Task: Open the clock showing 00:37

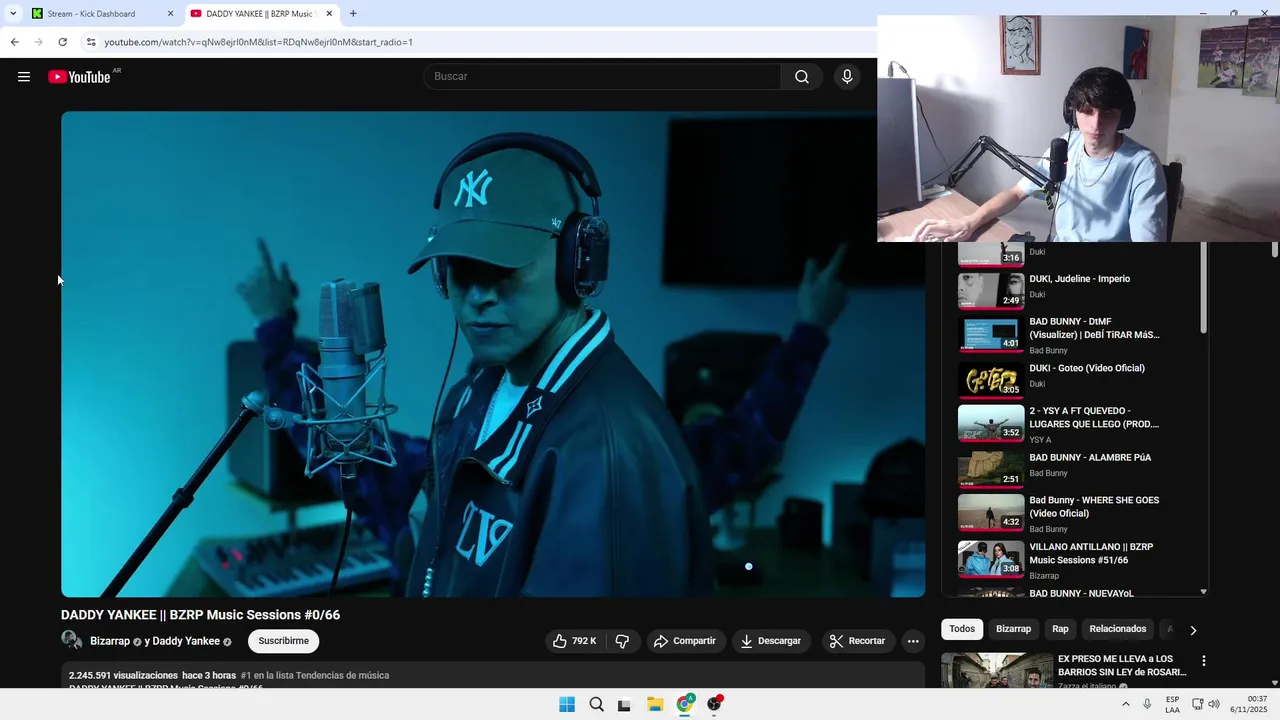Action: pos(1248,704)
